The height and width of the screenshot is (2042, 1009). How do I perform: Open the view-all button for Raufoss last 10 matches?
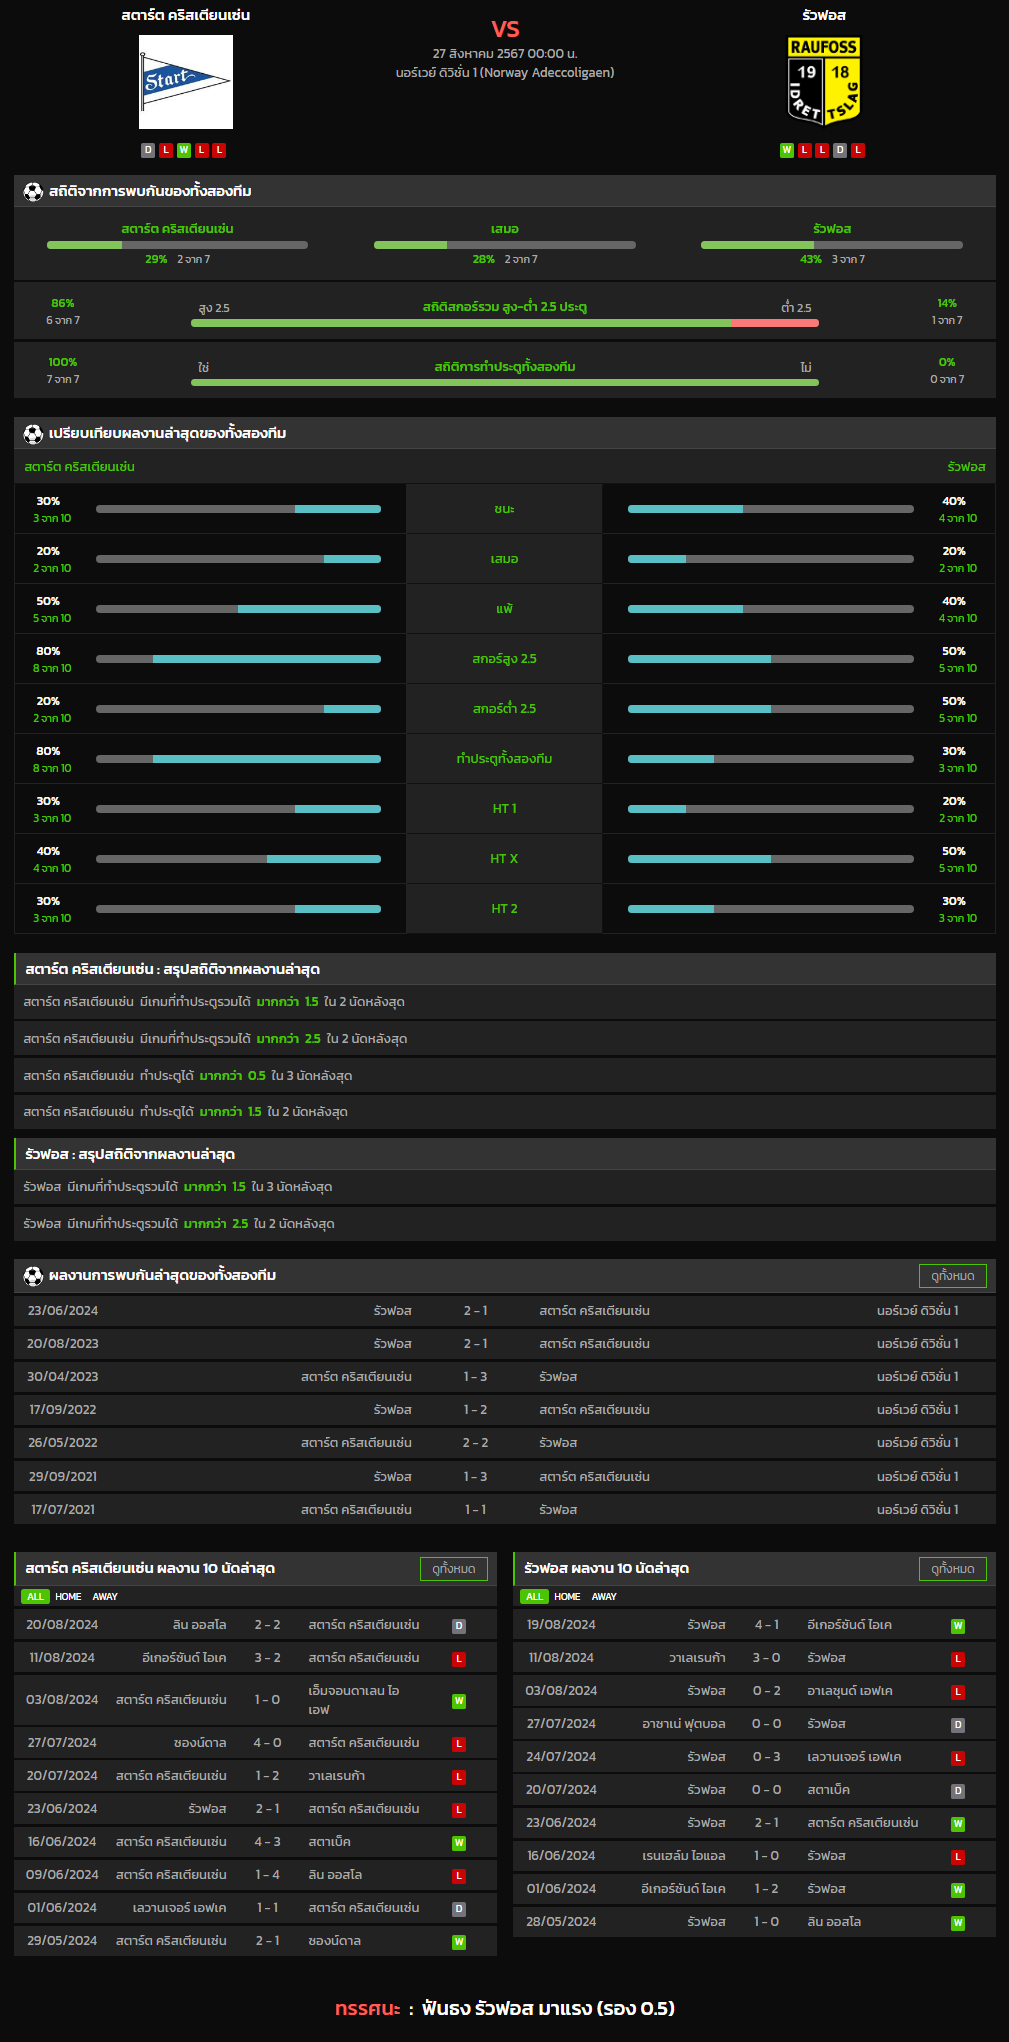[x=953, y=1569]
